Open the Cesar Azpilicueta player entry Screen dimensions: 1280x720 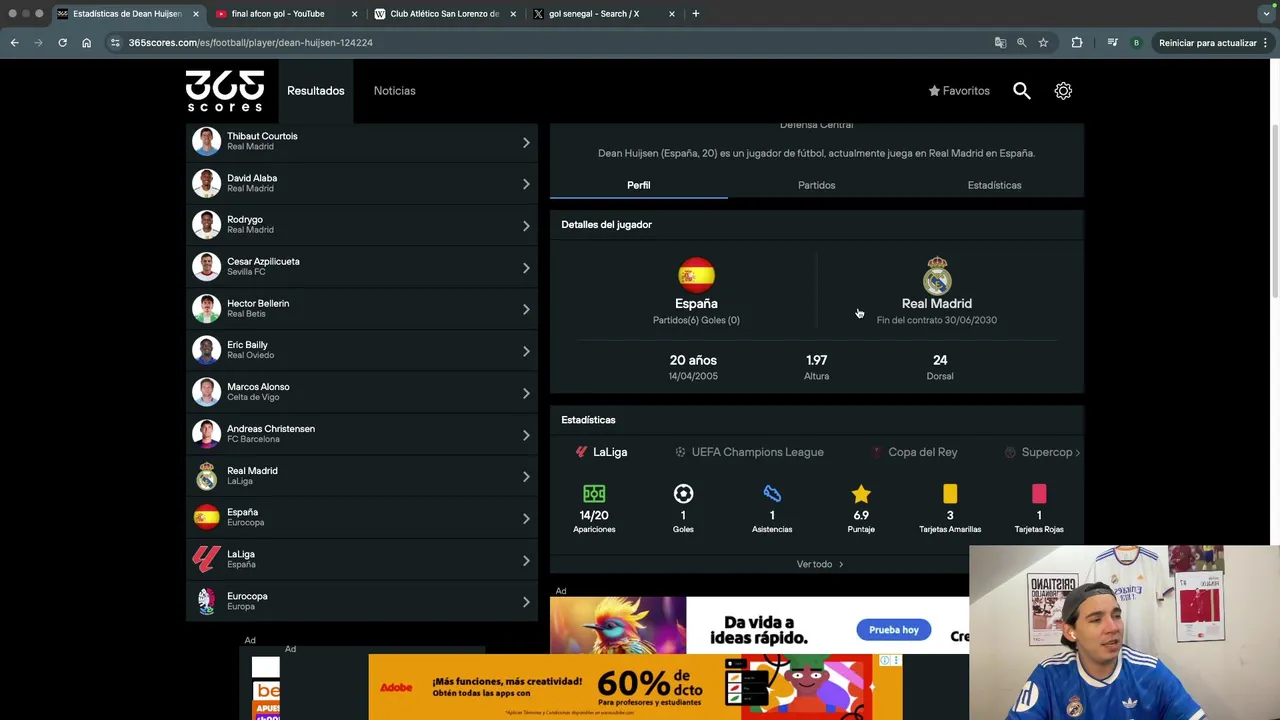(x=362, y=267)
